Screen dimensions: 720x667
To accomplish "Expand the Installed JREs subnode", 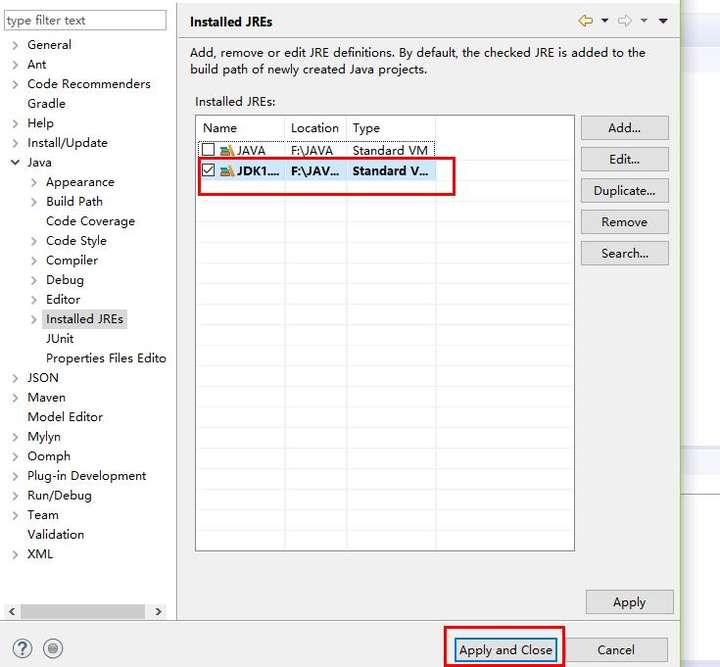I will 34,319.
